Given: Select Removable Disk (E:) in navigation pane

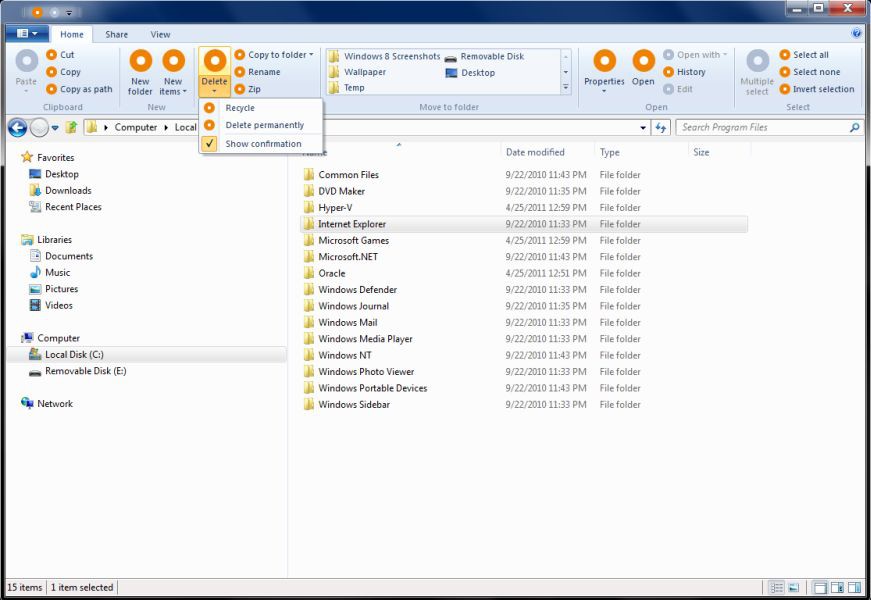Looking at the screenshot, I should [x=78, y=371].
